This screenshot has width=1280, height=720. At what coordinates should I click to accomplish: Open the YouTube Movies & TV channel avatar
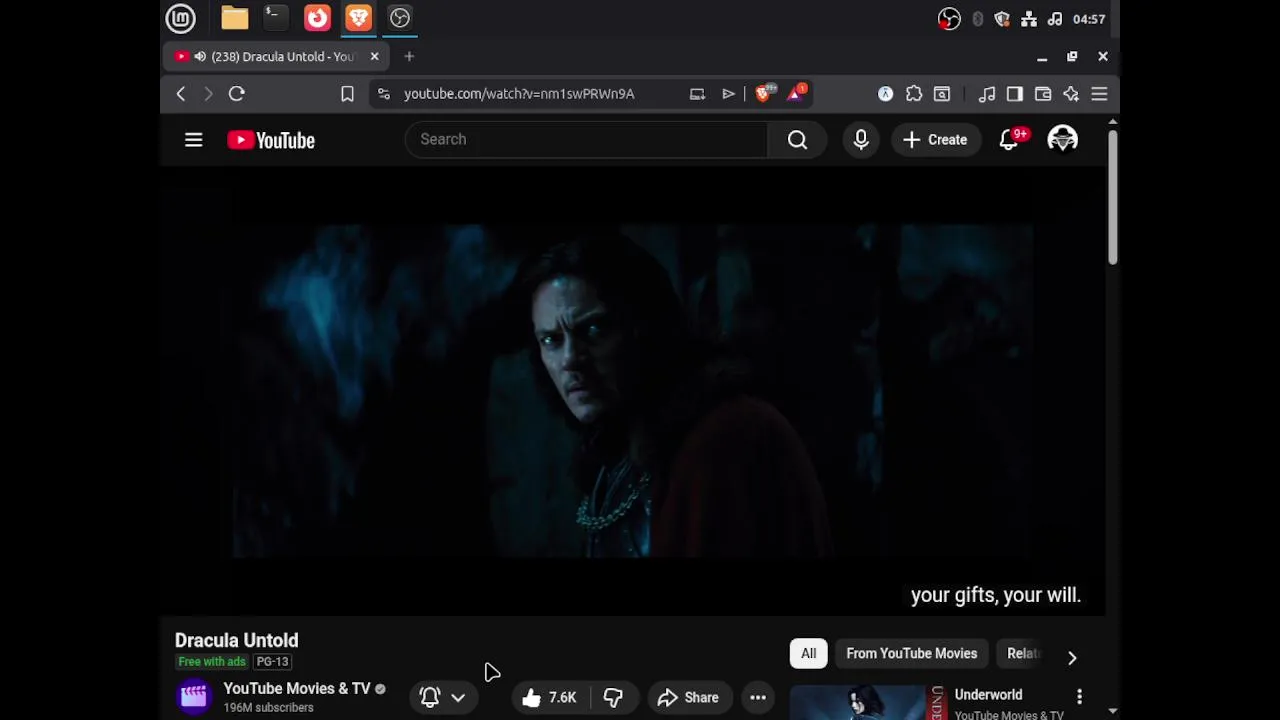[194, 696]
